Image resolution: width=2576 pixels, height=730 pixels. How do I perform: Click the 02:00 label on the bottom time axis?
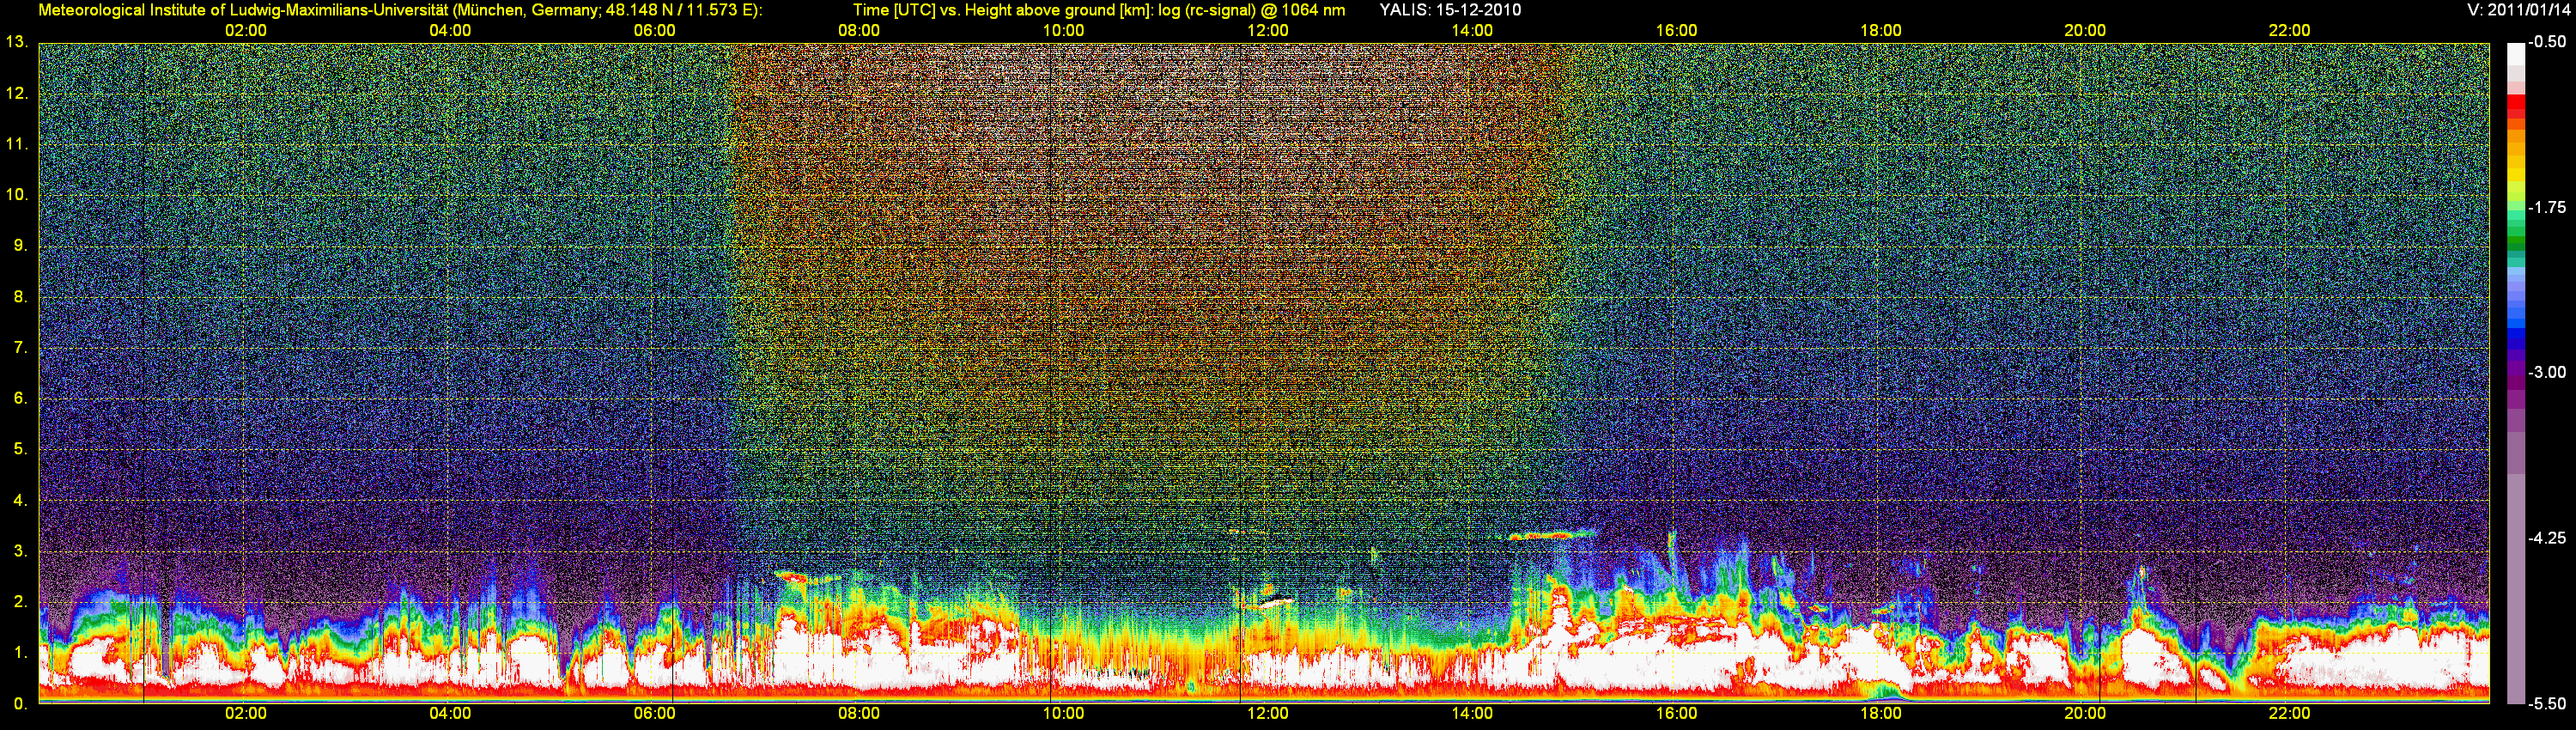point(245,714)
